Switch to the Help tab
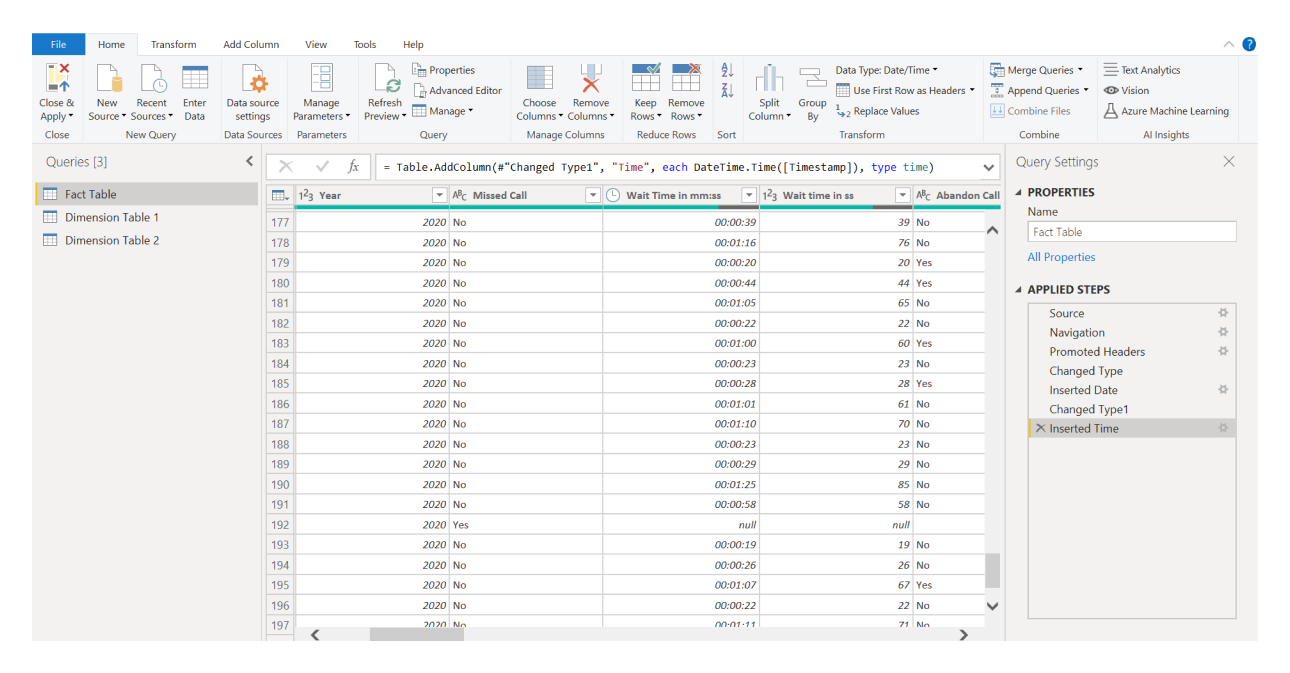Screen dimensions: 1290x673 [413, 44]
